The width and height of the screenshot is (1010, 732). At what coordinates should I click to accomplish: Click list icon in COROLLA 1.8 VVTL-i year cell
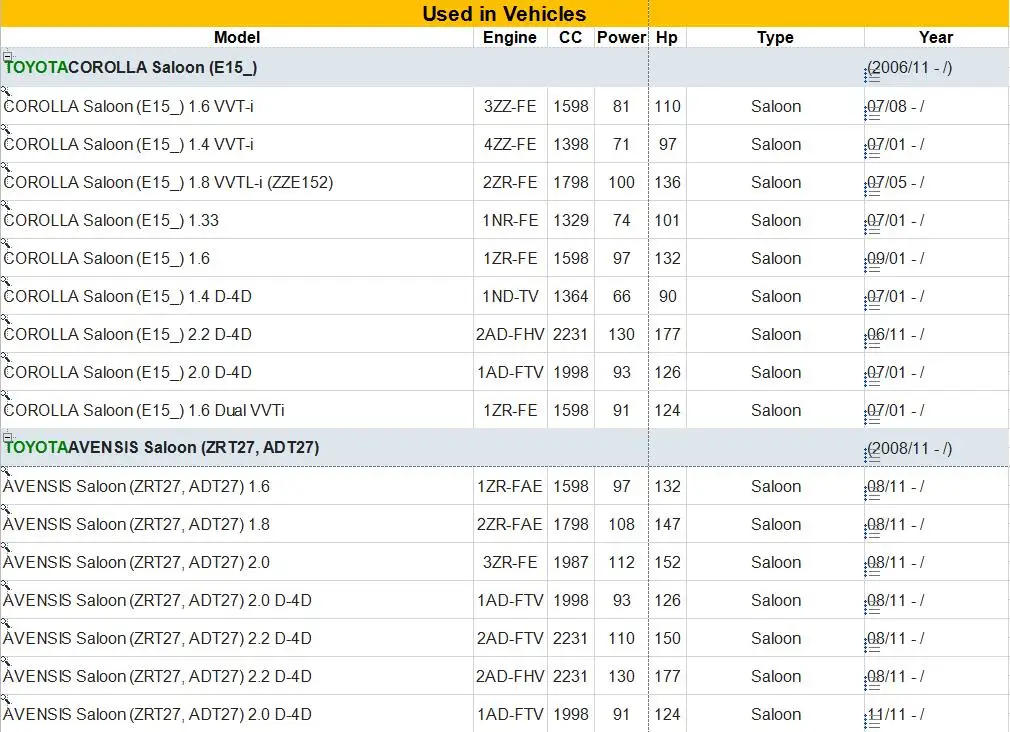pyautogui.click(x=872, y=191)
